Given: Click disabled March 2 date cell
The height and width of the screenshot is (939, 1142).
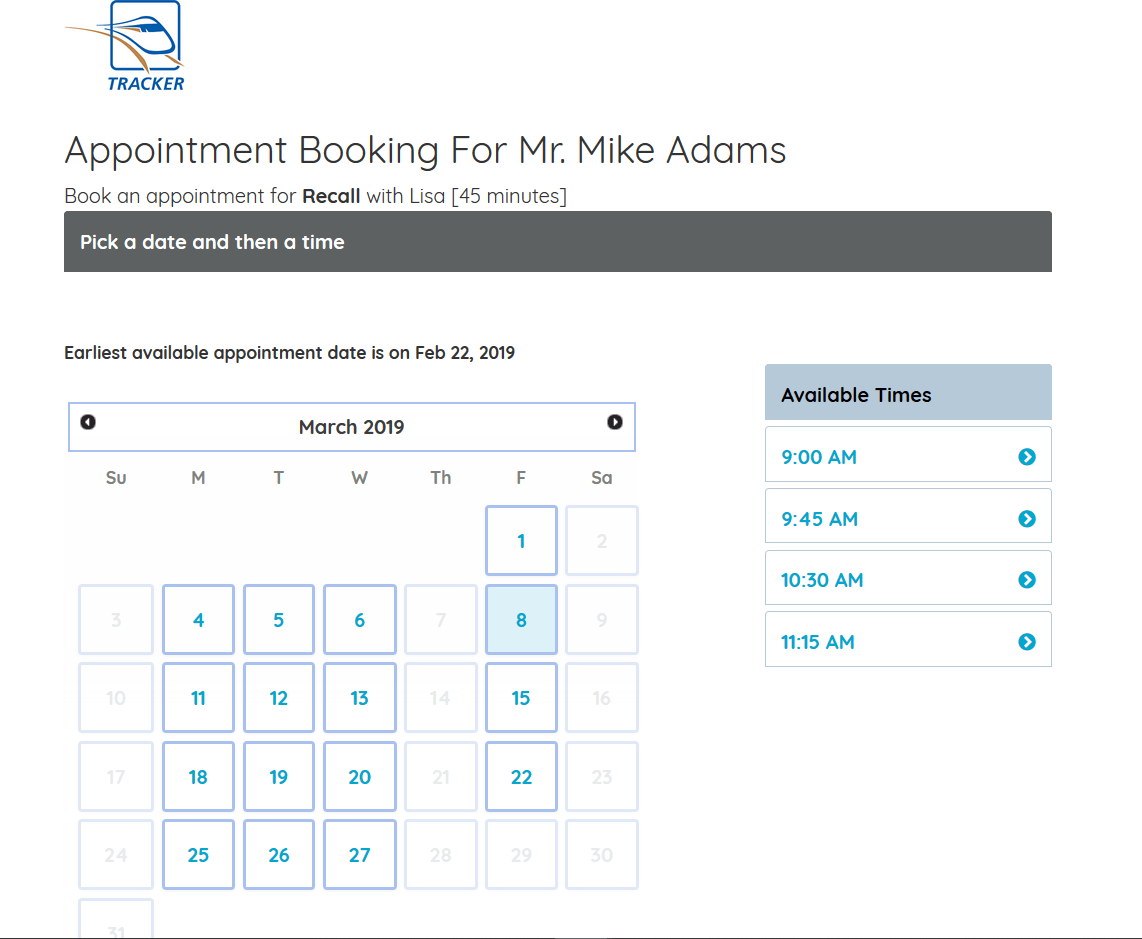Looking at the screenshot, I should coord(602,541).
